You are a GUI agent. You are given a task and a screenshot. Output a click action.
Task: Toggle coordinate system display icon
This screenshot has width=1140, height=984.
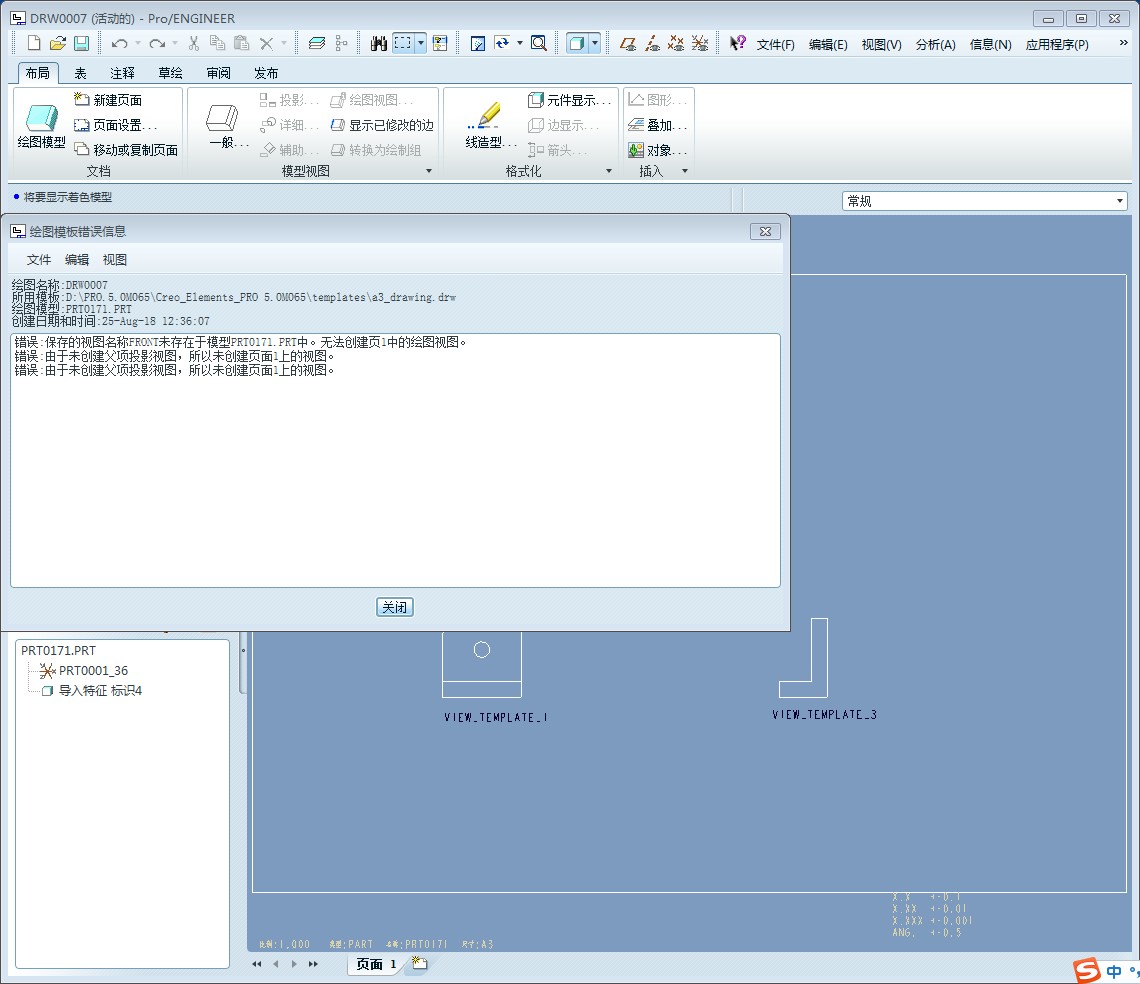point(700,44)
